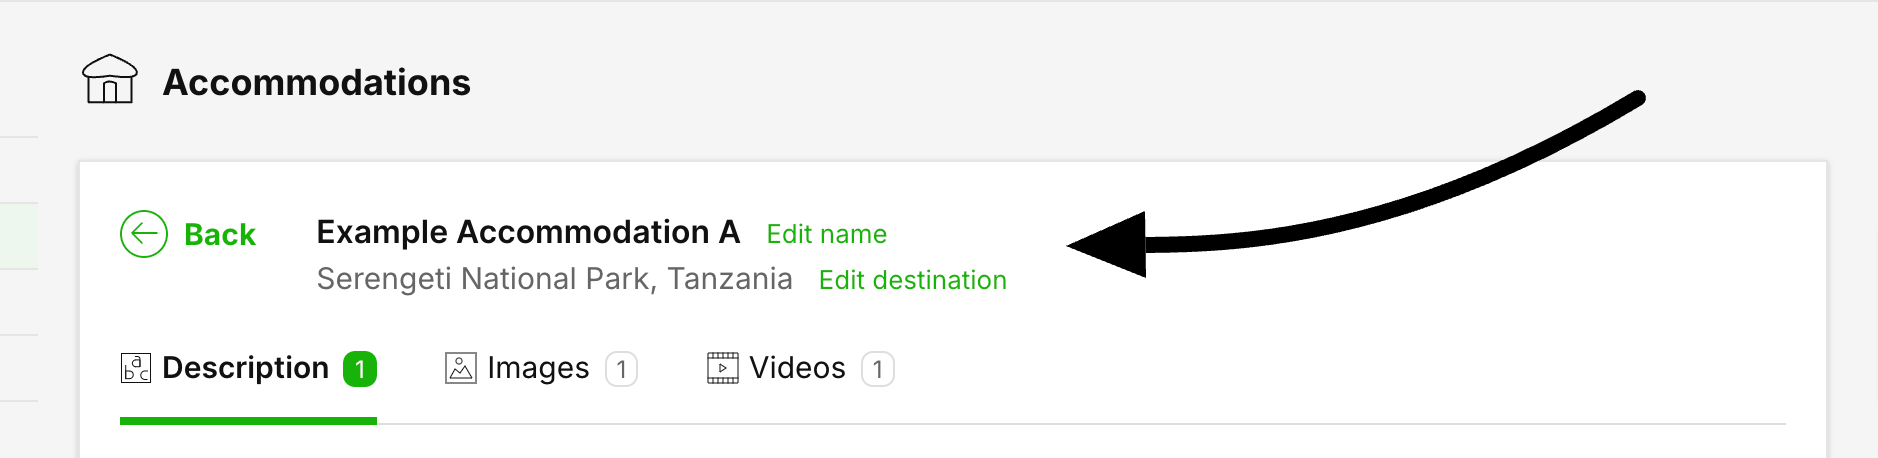Click the Accommodations hut icon

(110, 80)
